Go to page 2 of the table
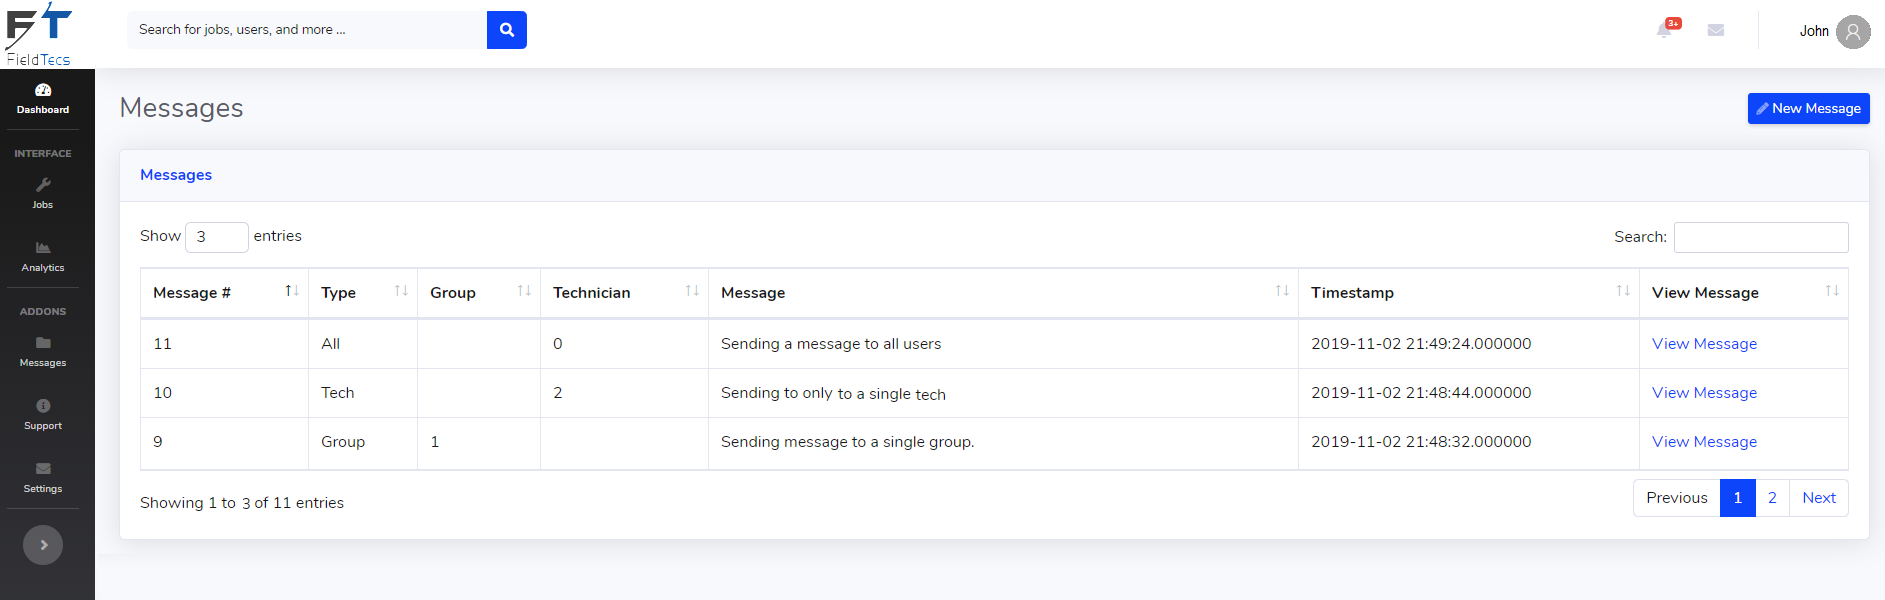Image resolution: width=1885 pixels, height=600 pixels. click(x=1772, y=498)
